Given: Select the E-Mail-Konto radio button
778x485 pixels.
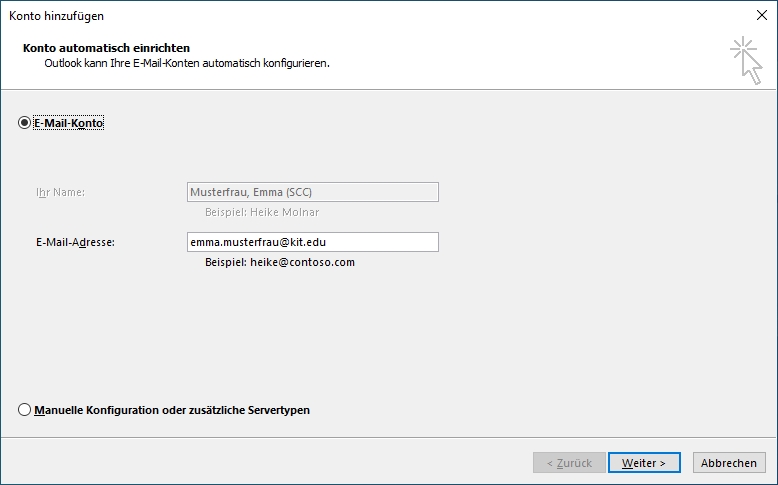Looking at the screenshot, I should tap(24, 123).
